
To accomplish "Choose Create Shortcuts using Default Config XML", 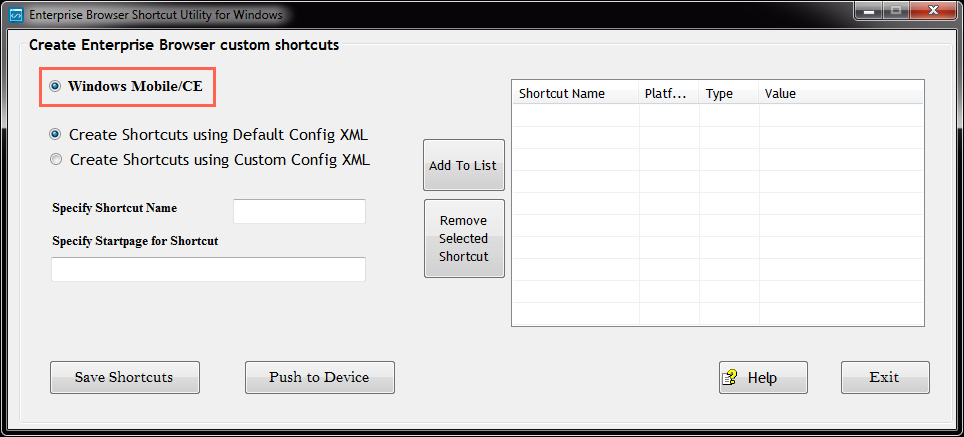I will (x=56, y=134).
